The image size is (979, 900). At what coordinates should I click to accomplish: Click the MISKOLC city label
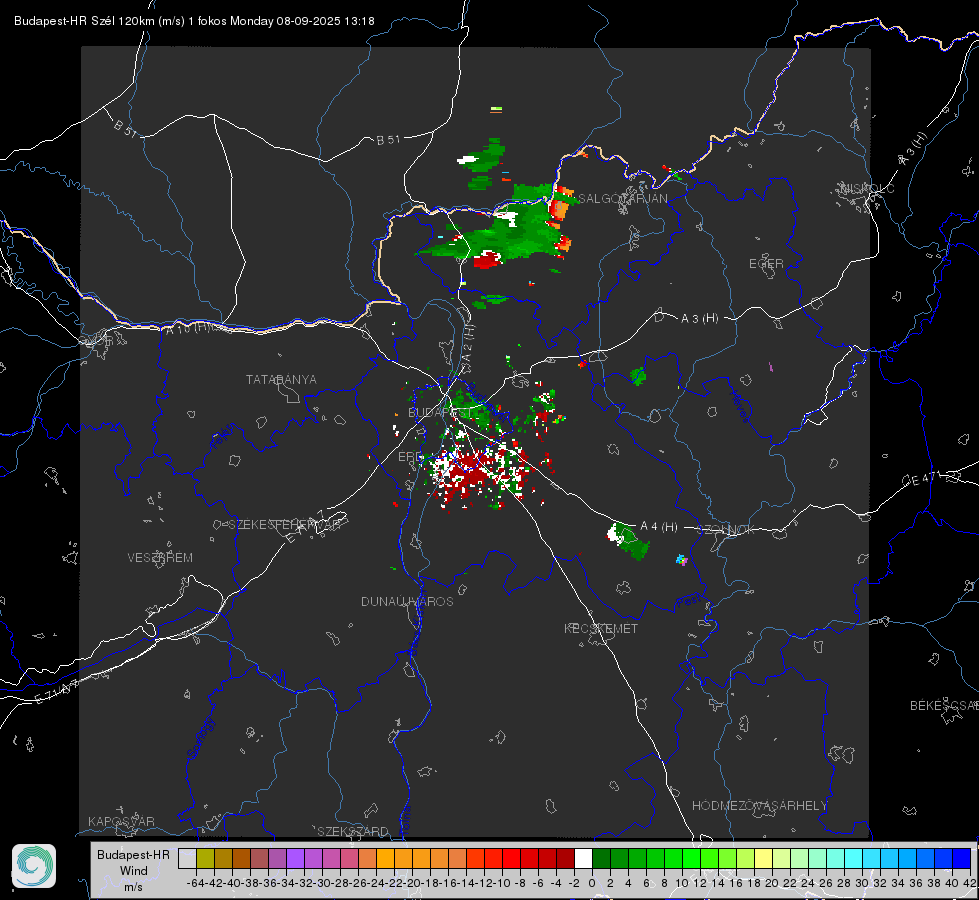(867, 188)
